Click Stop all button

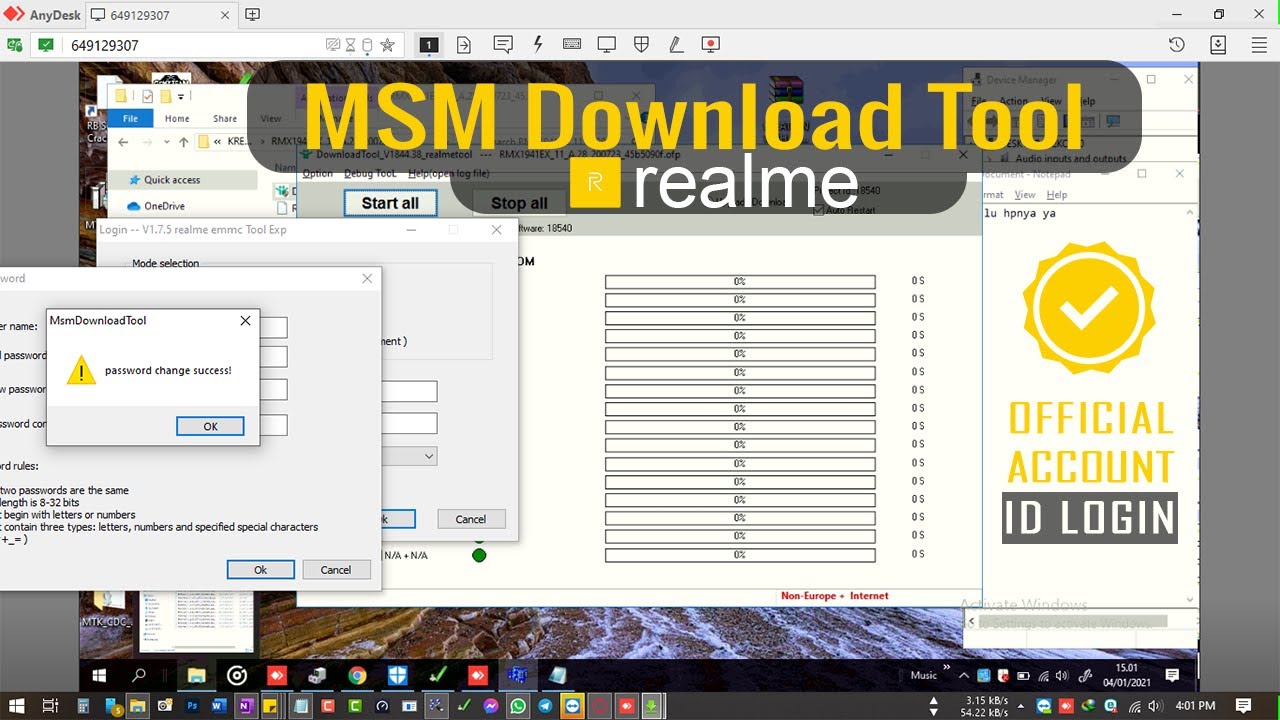tap(519, 203)
